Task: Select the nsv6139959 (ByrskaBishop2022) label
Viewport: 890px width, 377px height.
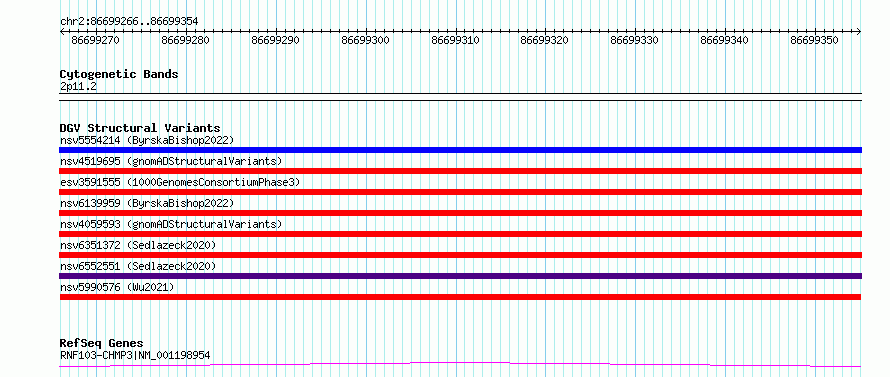Action: [x=147, y=203]
